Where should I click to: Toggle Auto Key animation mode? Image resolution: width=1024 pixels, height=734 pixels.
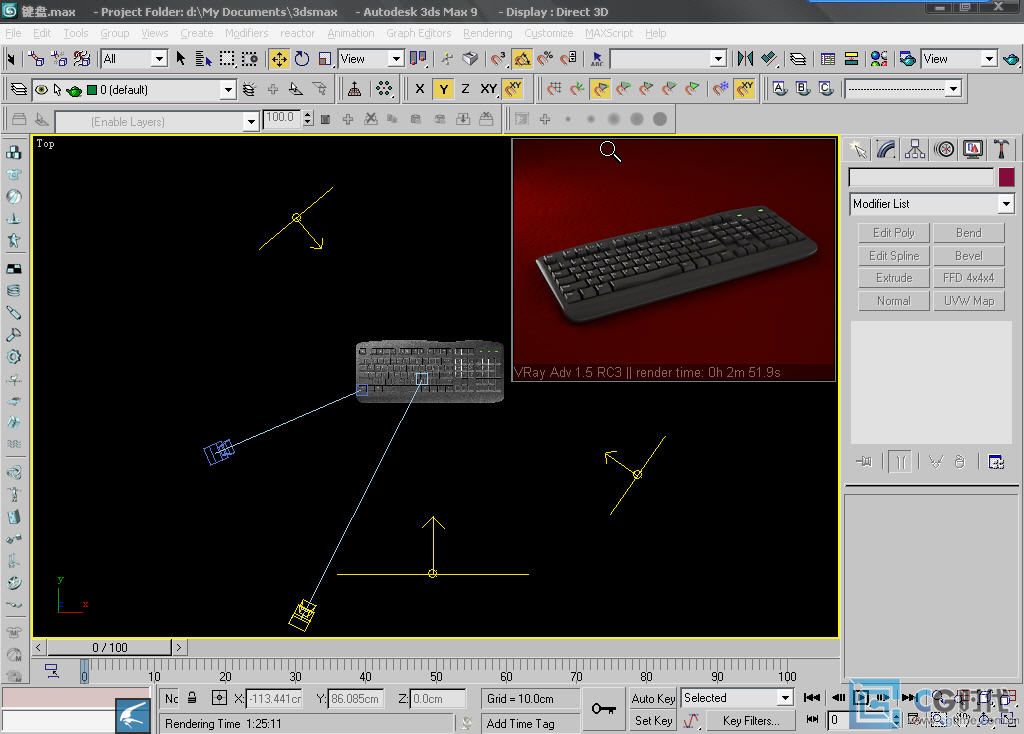tap(653, 698)
